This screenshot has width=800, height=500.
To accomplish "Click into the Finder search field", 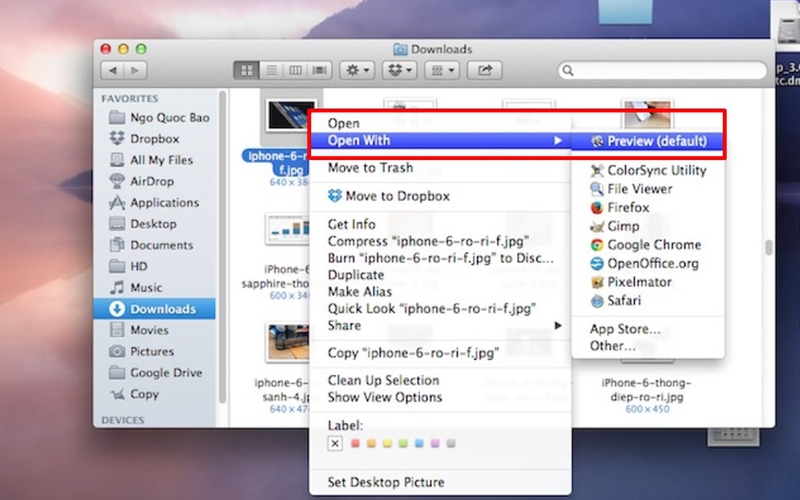I will tap(662, 70).
